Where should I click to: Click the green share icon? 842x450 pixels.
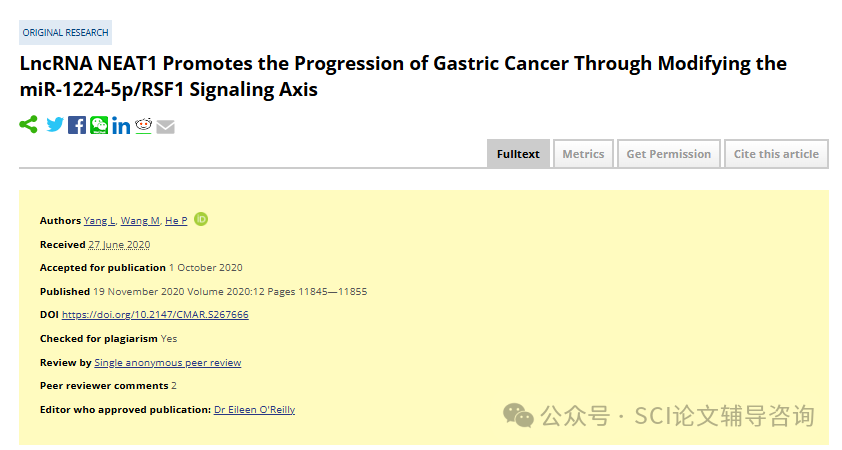click(28, 125)
